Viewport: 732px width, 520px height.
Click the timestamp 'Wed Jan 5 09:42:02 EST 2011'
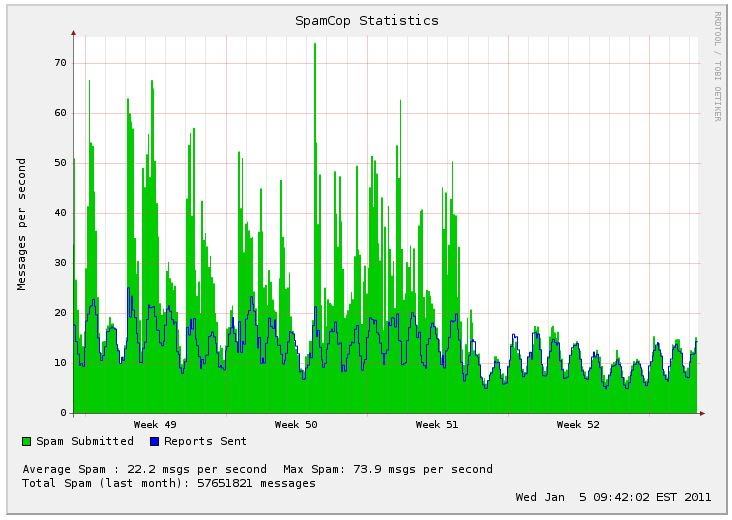613,497
